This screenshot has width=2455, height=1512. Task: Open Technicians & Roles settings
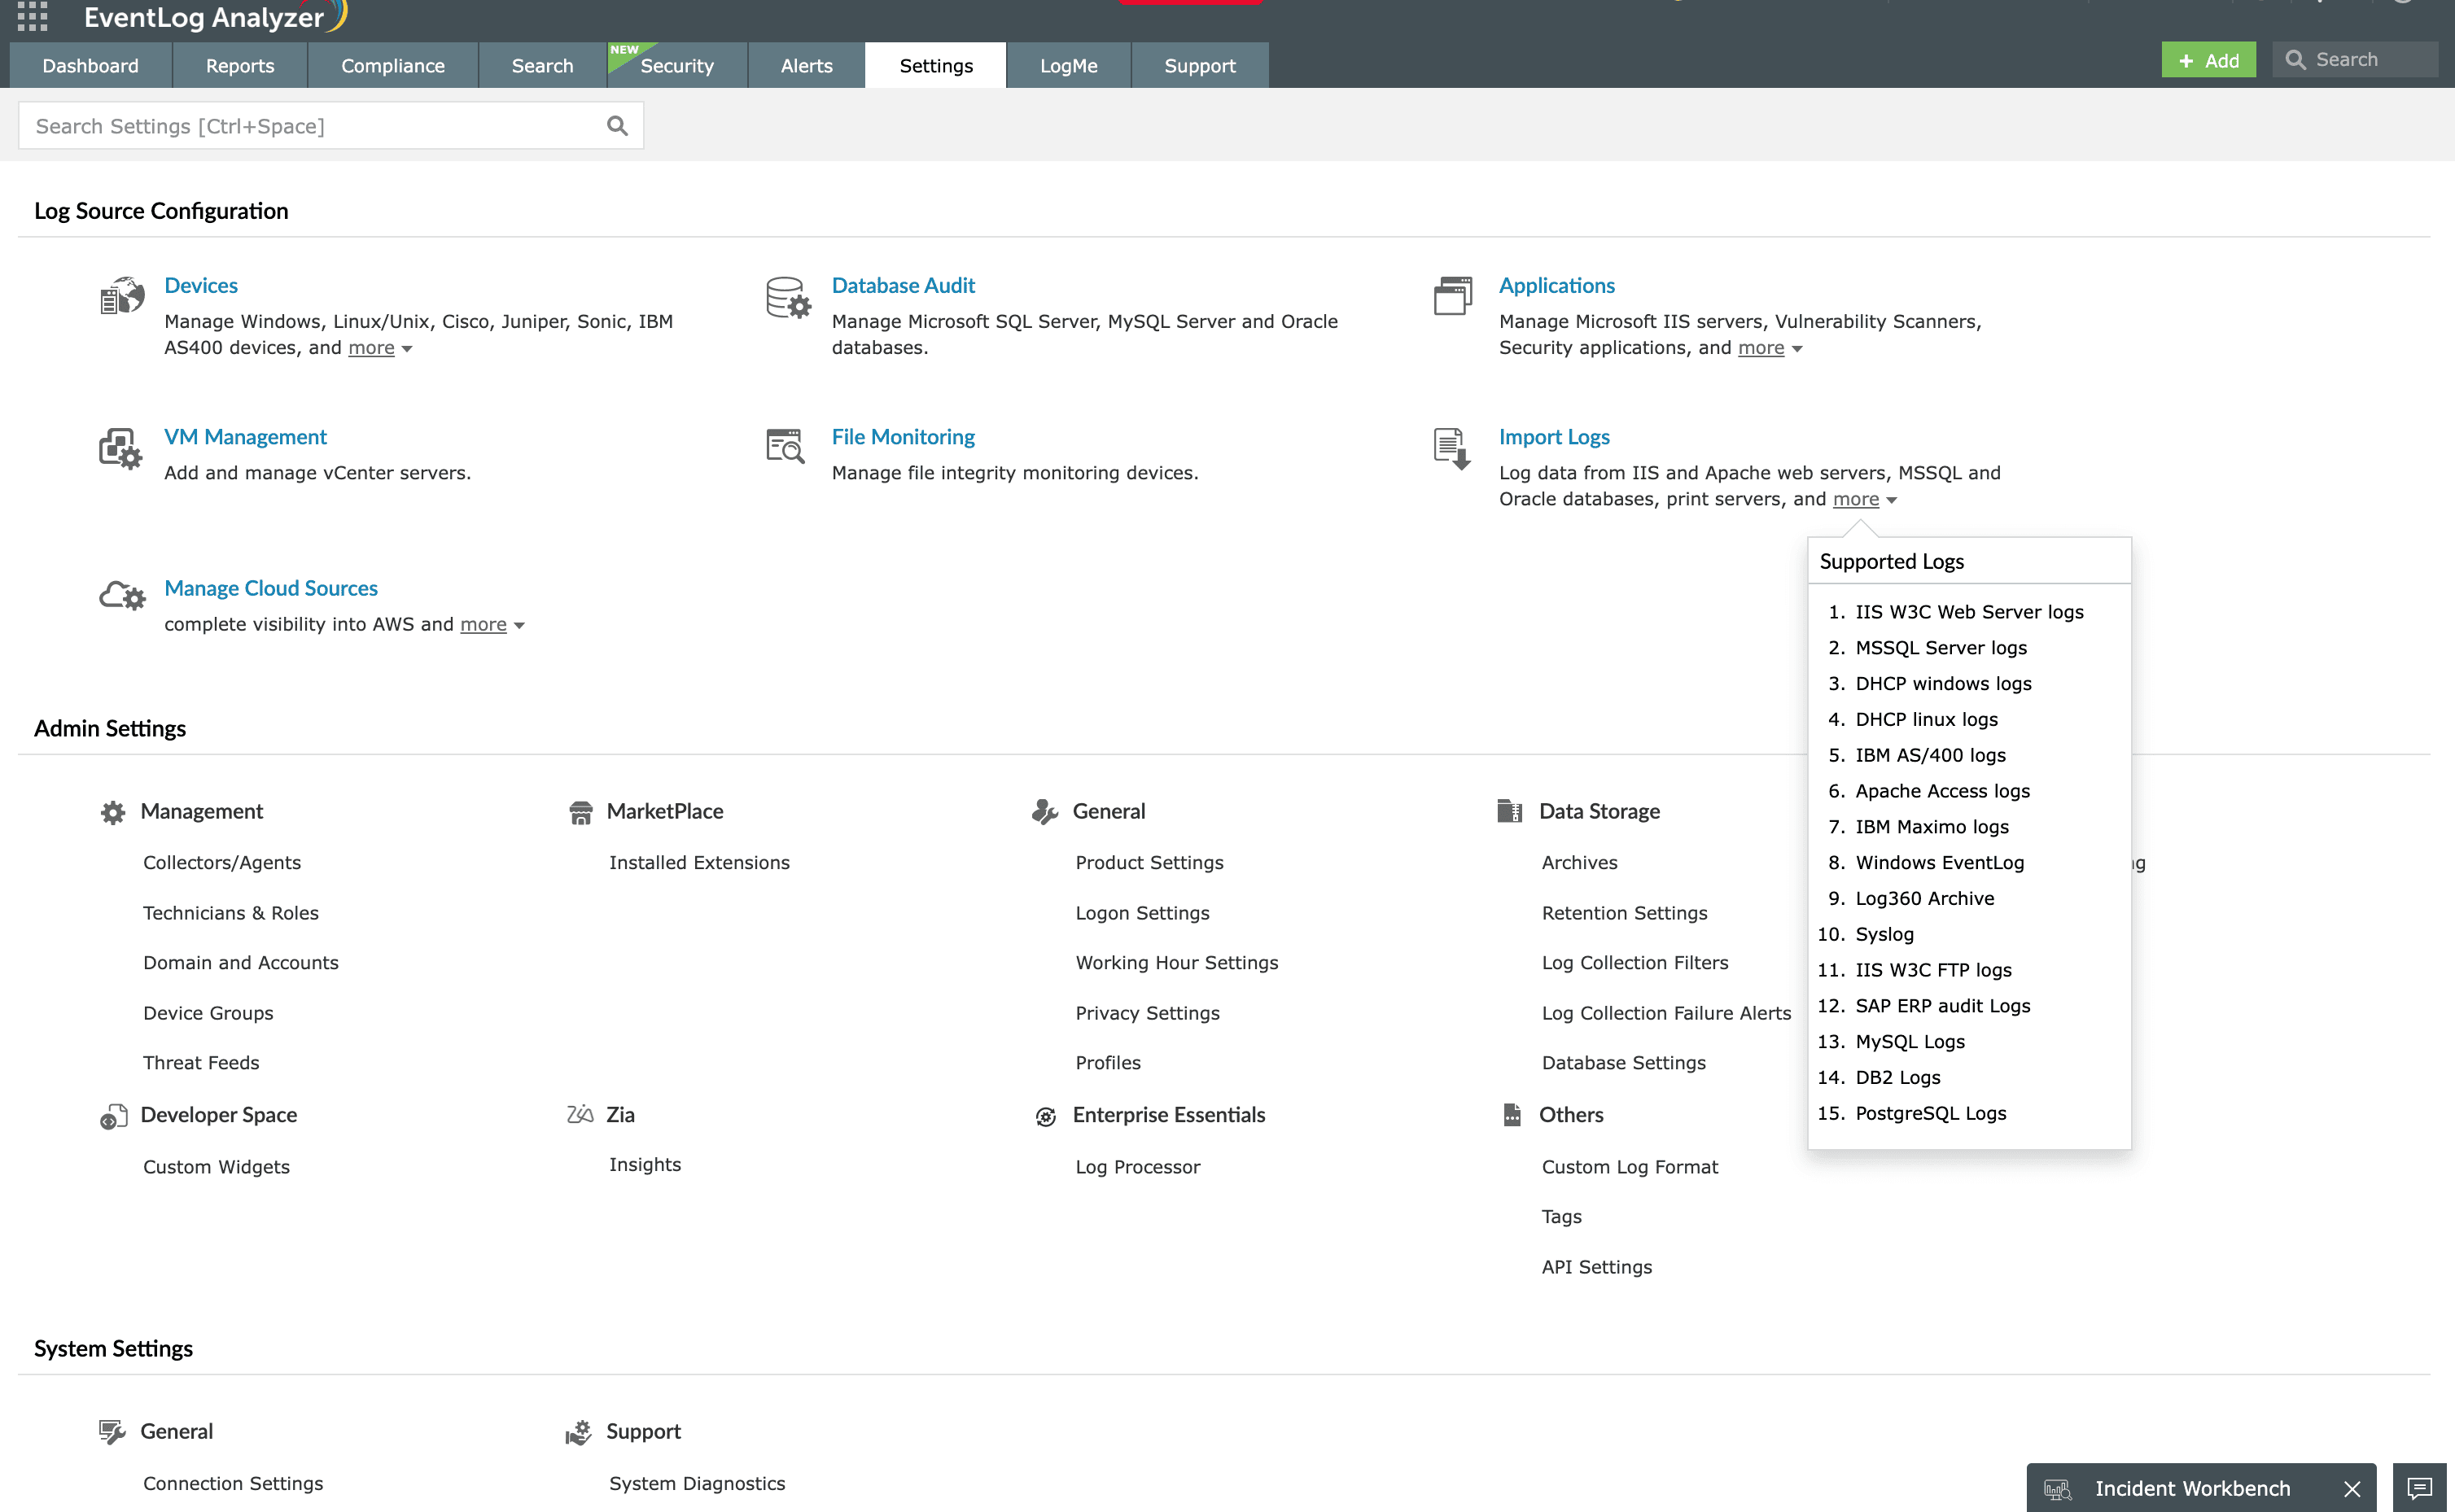[231, 913]
